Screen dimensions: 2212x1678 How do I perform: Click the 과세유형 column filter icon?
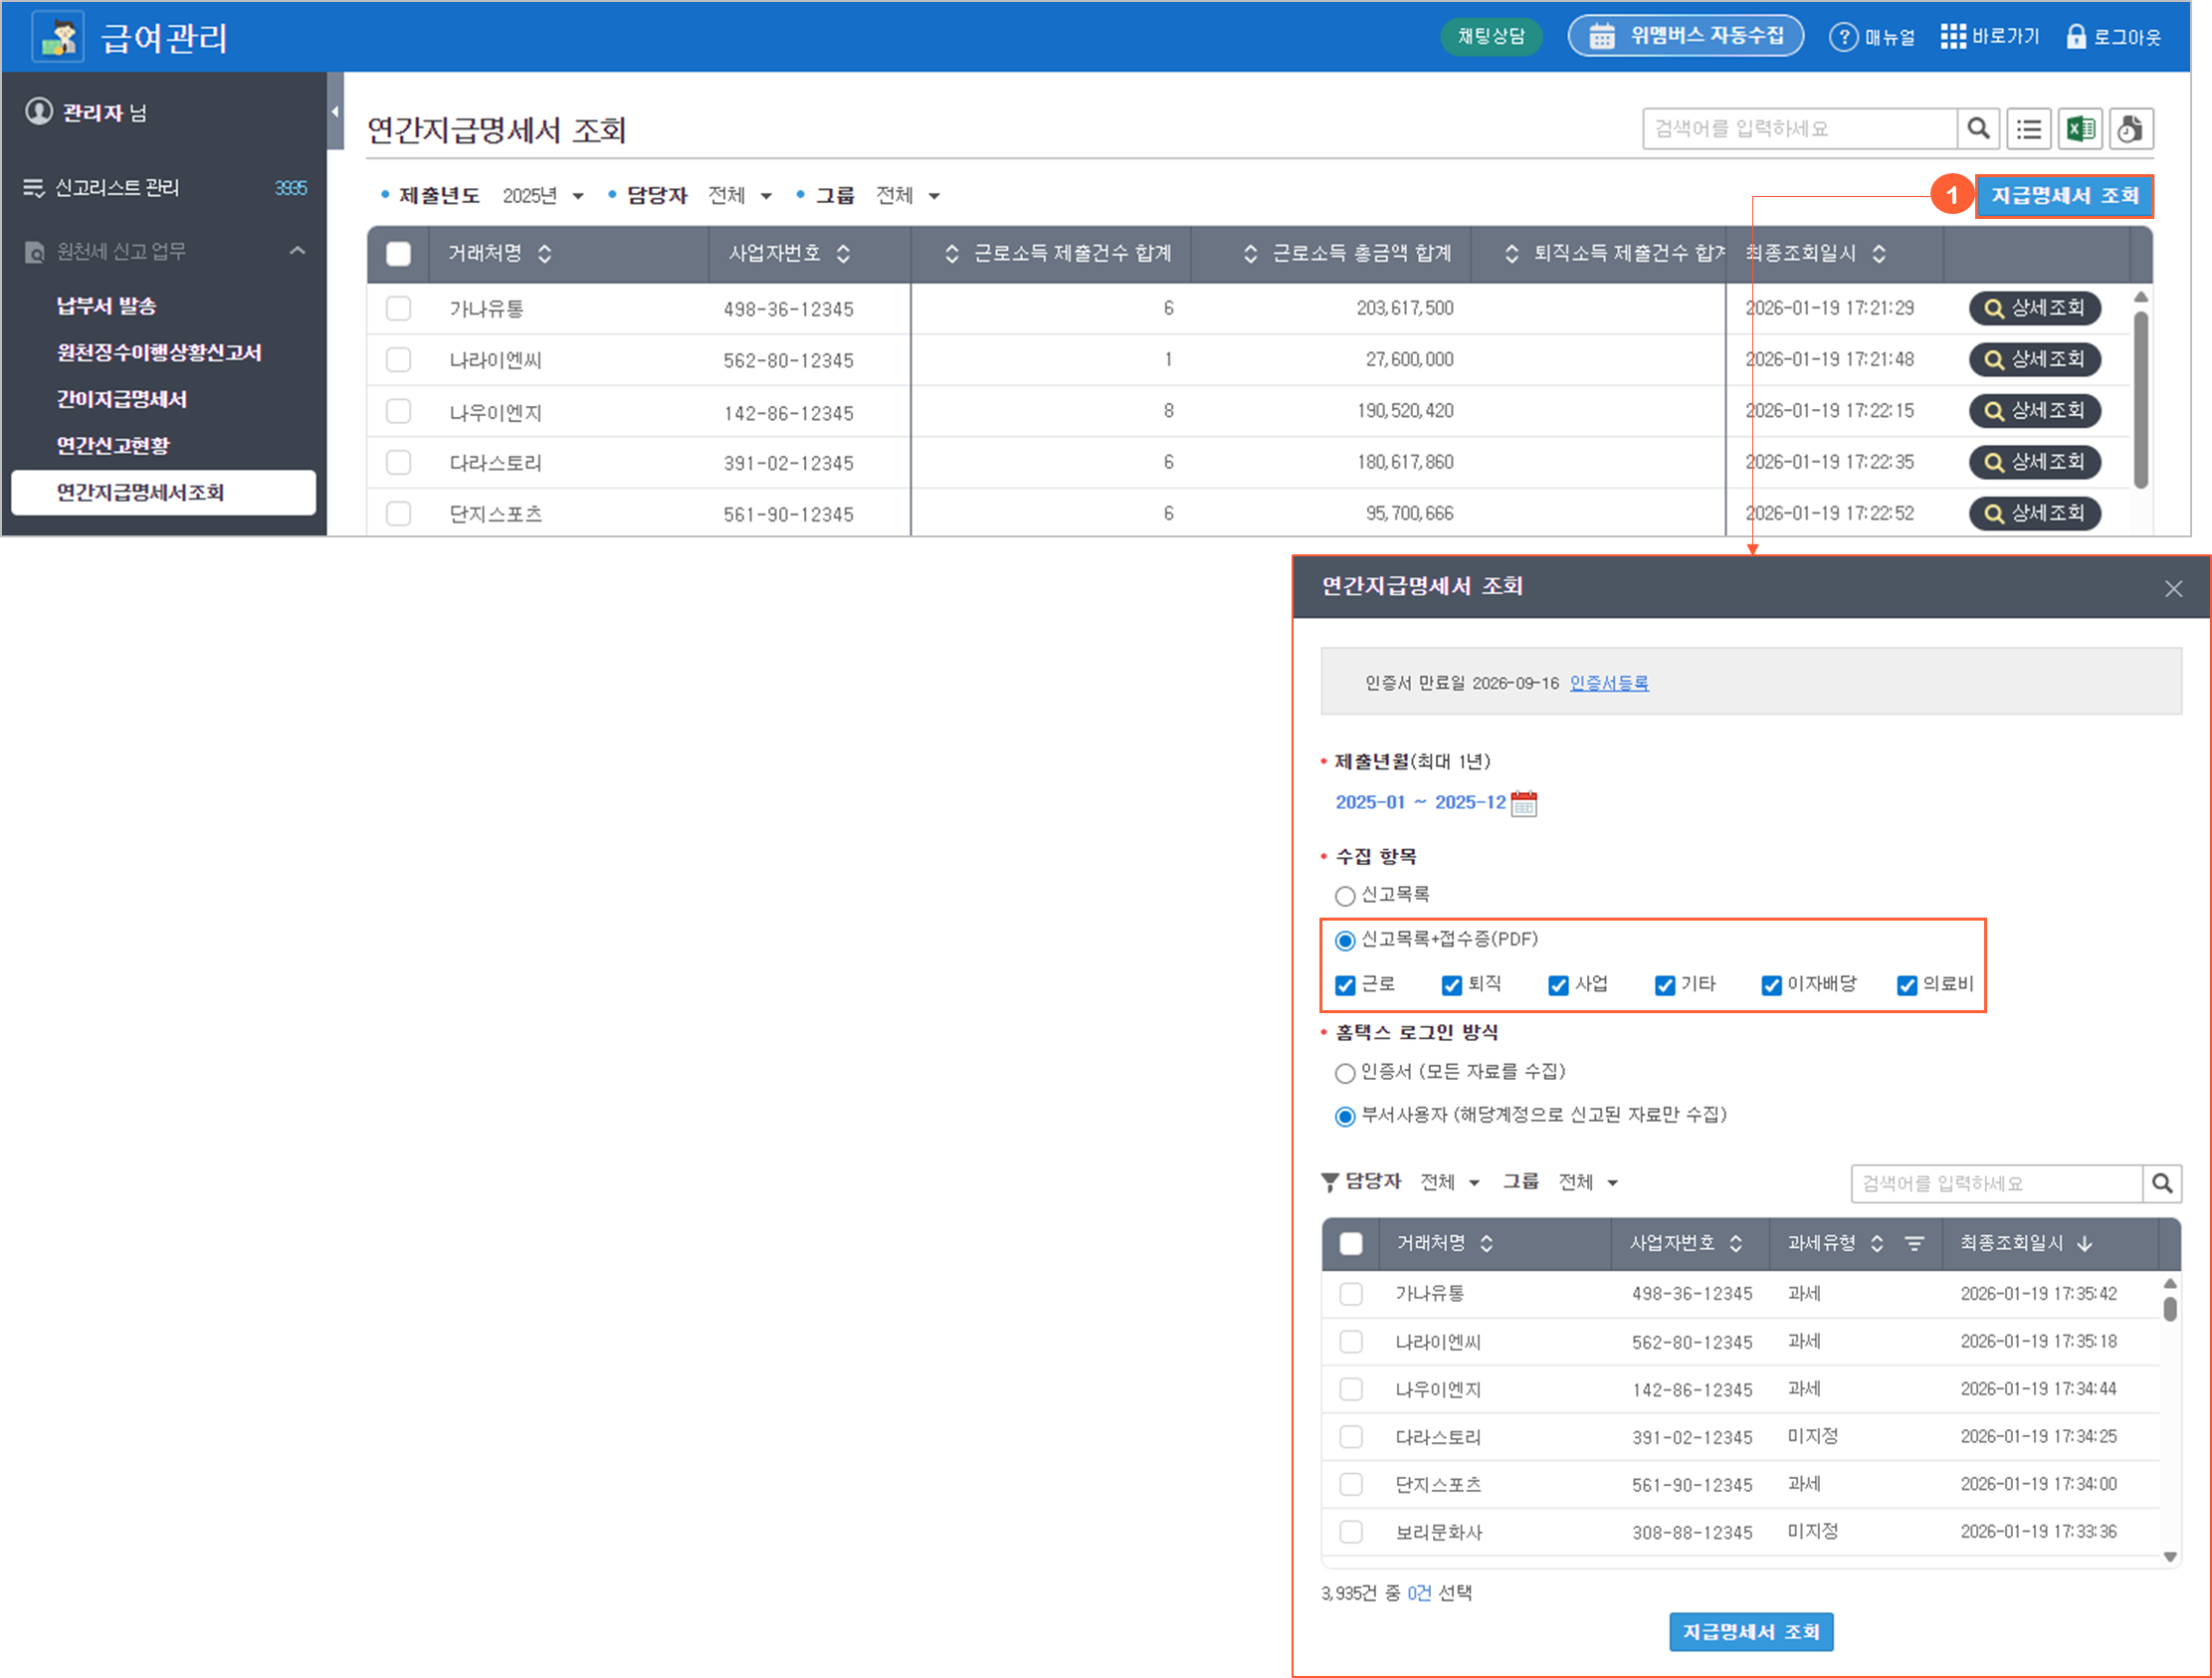pyautogui.click(x=1914, y=1243)
